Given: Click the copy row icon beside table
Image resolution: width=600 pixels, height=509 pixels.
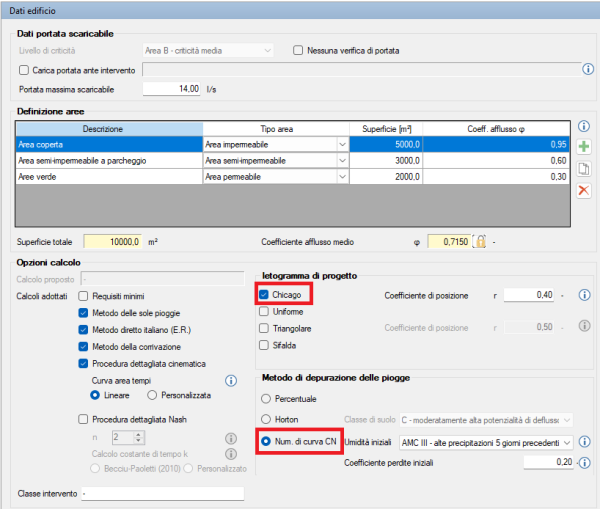Looking at the screenshot, I should coord(584,168).
